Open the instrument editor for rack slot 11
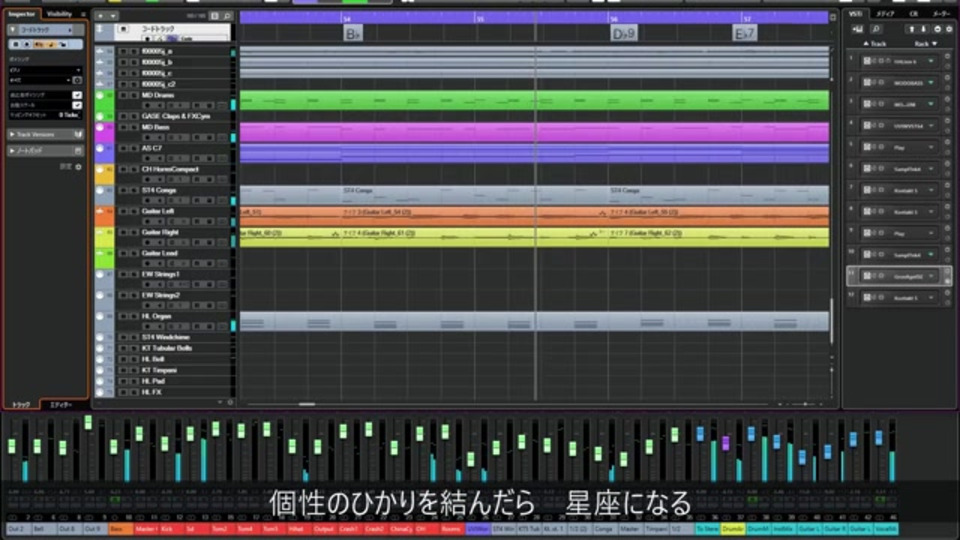960x540 pixels. click(867, 276)
